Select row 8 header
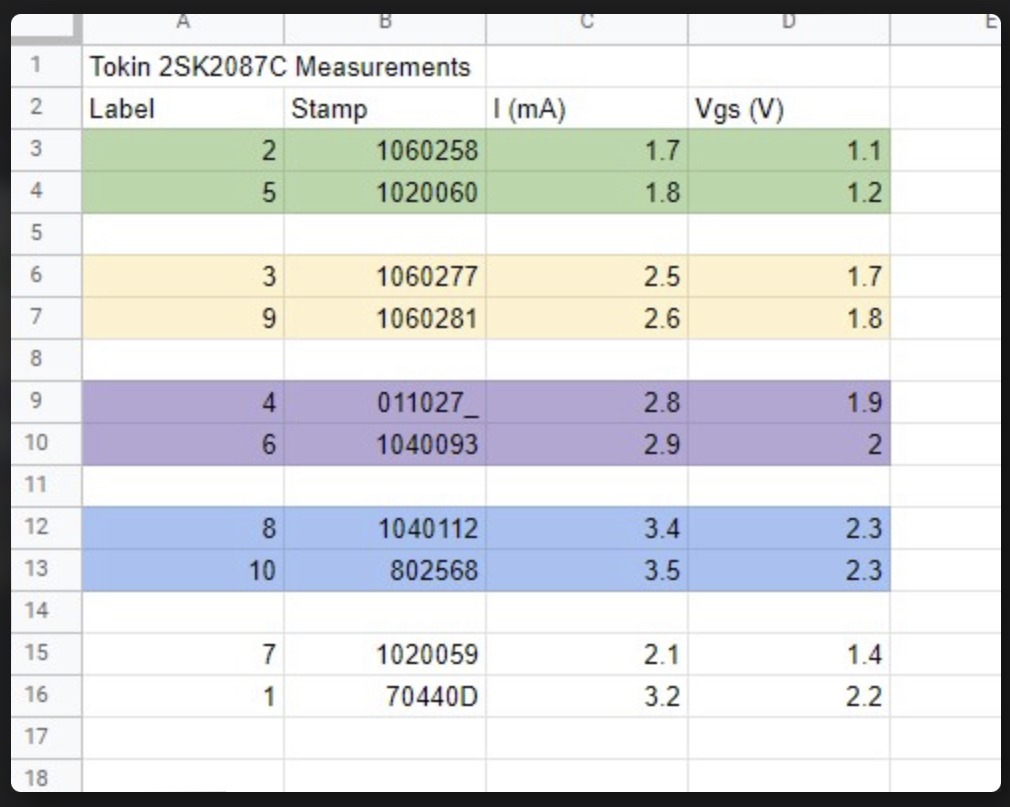Screen dimensions: 1010x807 click(46, 360)
